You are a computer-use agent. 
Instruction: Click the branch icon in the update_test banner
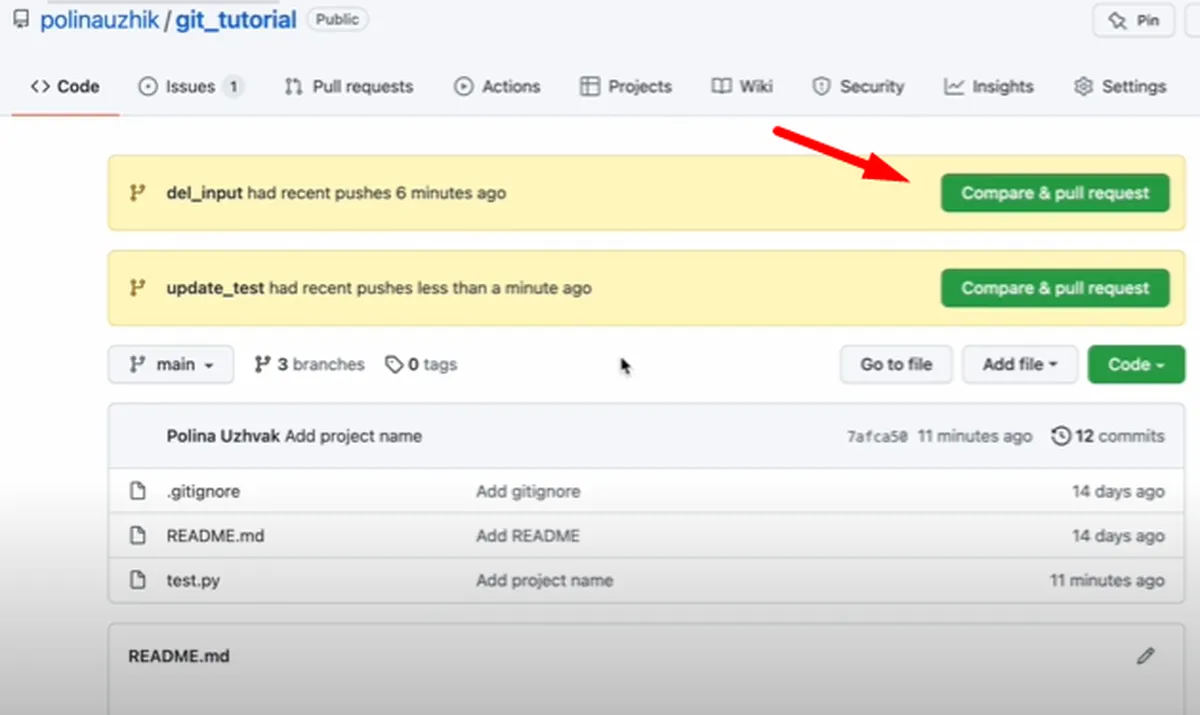(138, 288)
